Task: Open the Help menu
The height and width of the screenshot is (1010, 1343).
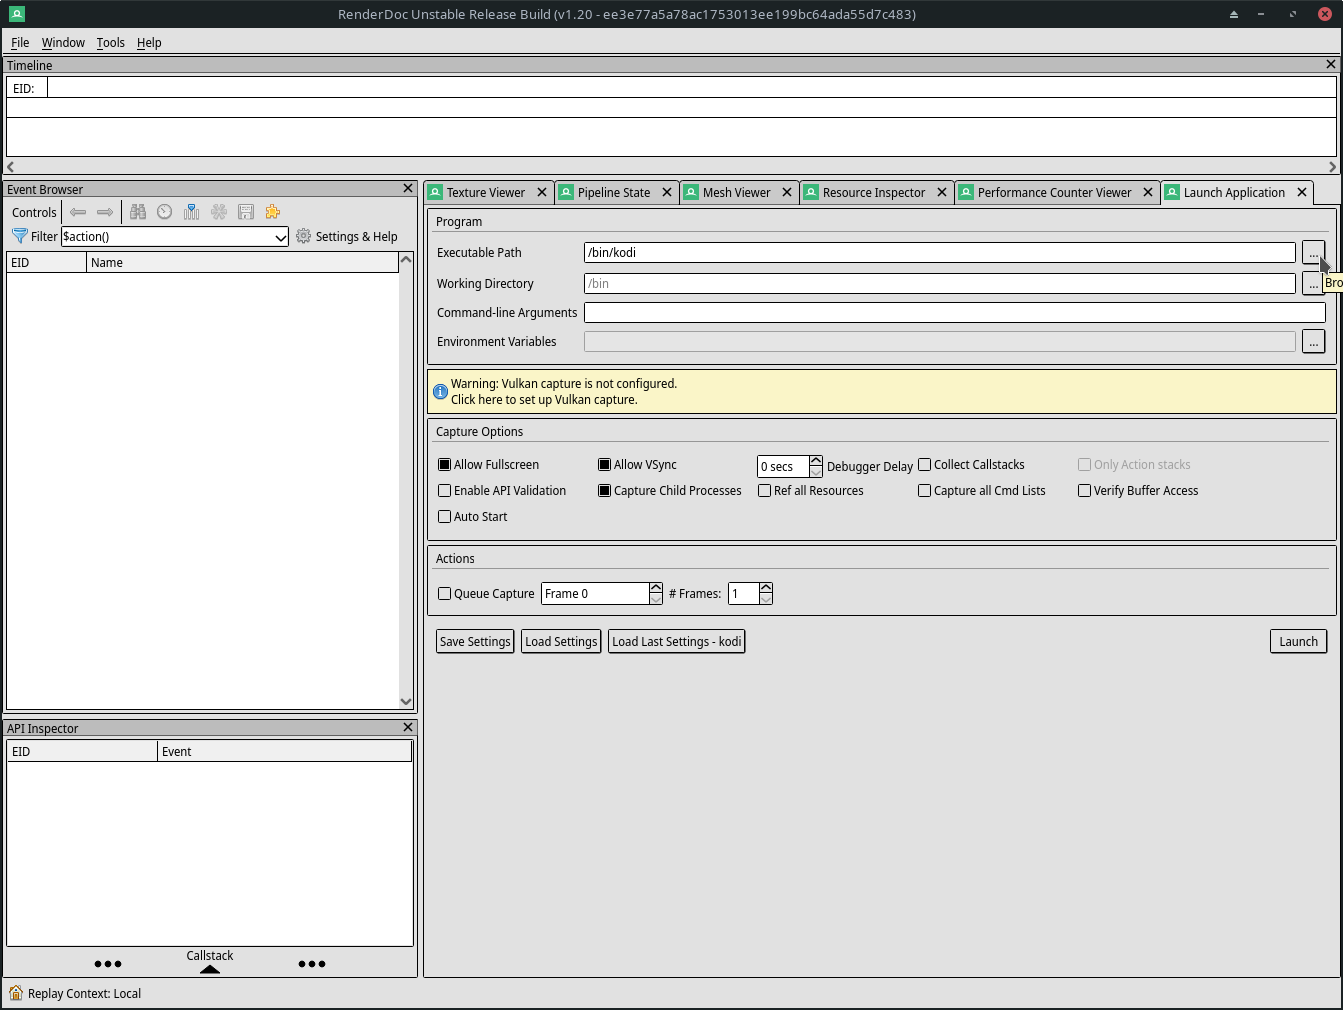Action: [x=149, y=42]
